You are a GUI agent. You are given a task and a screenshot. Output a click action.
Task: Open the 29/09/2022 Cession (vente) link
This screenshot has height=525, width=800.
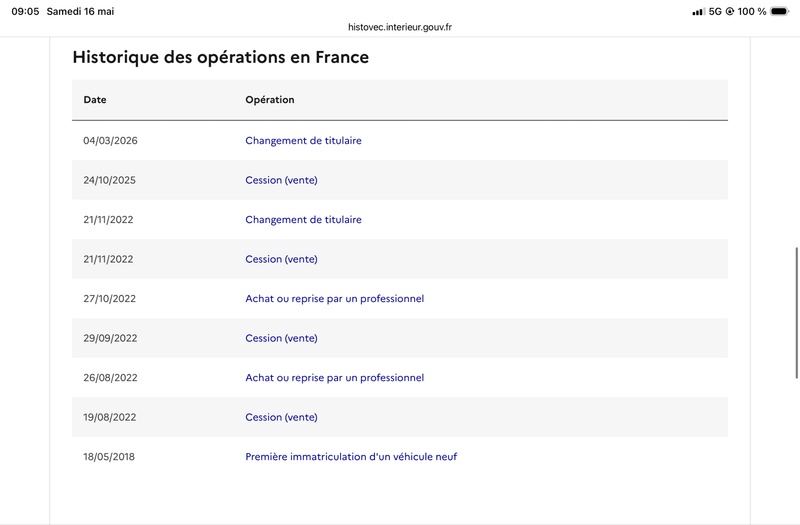coord(281,338)
